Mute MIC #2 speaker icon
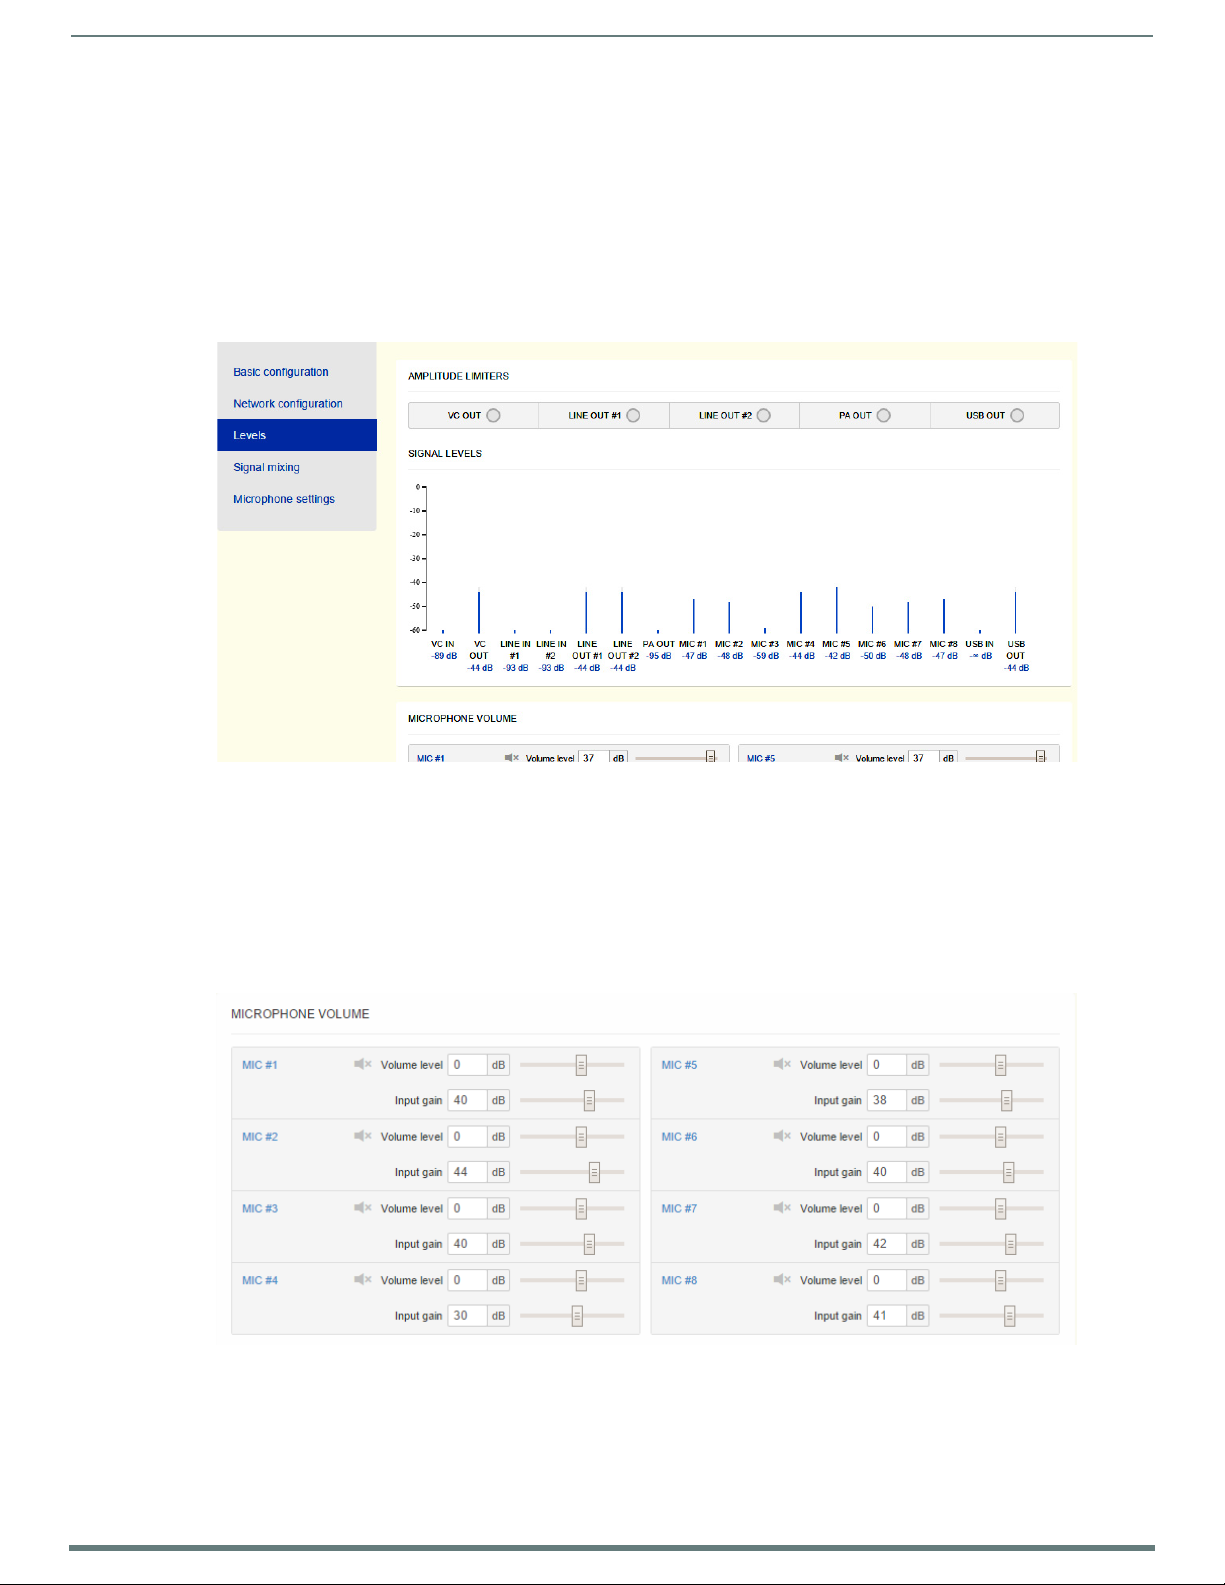The width and height of the screenshot is (1225, 1585). click(363, 1136)
